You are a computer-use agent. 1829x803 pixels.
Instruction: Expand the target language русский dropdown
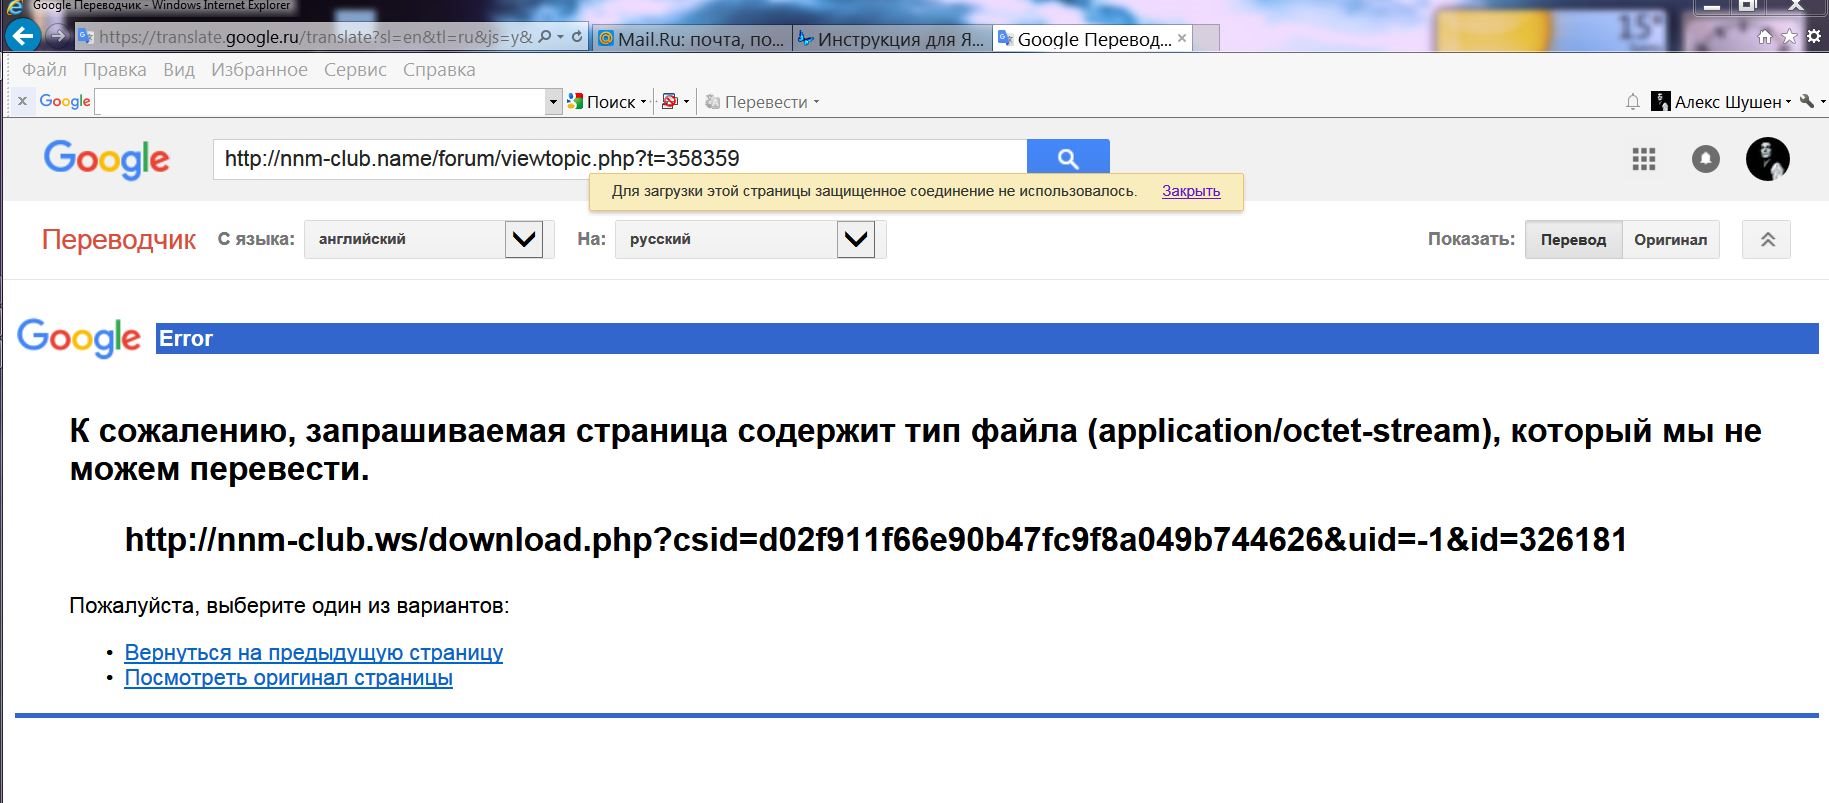856,240
